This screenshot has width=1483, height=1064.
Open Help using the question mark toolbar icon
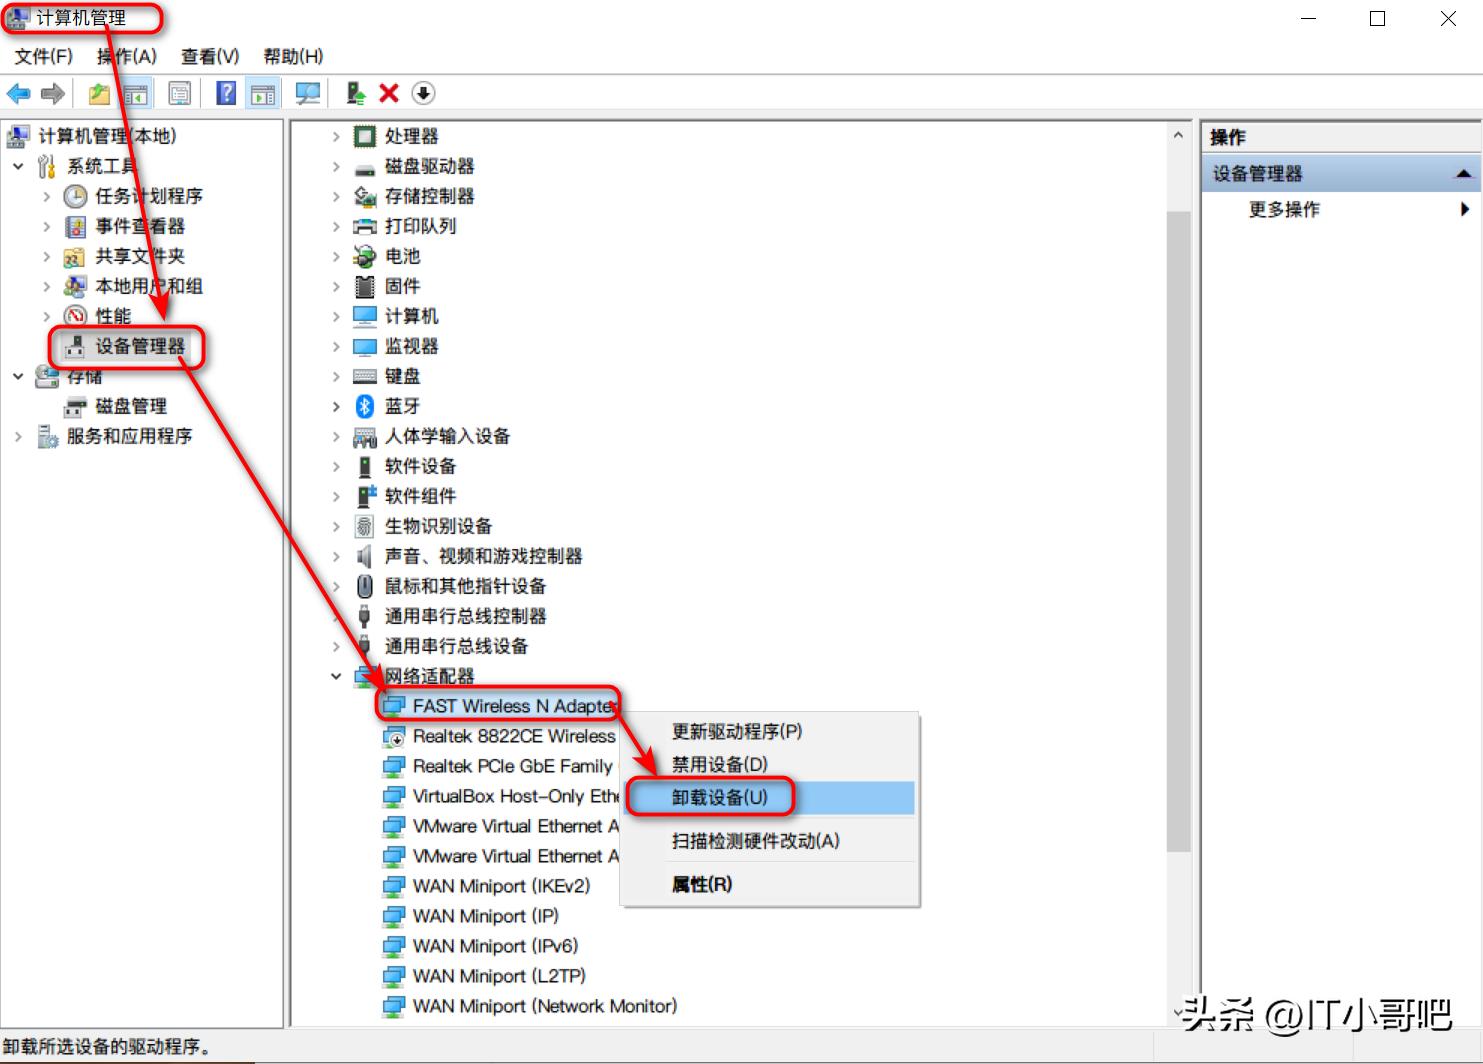pyautogui.click(x=227, y=93)
